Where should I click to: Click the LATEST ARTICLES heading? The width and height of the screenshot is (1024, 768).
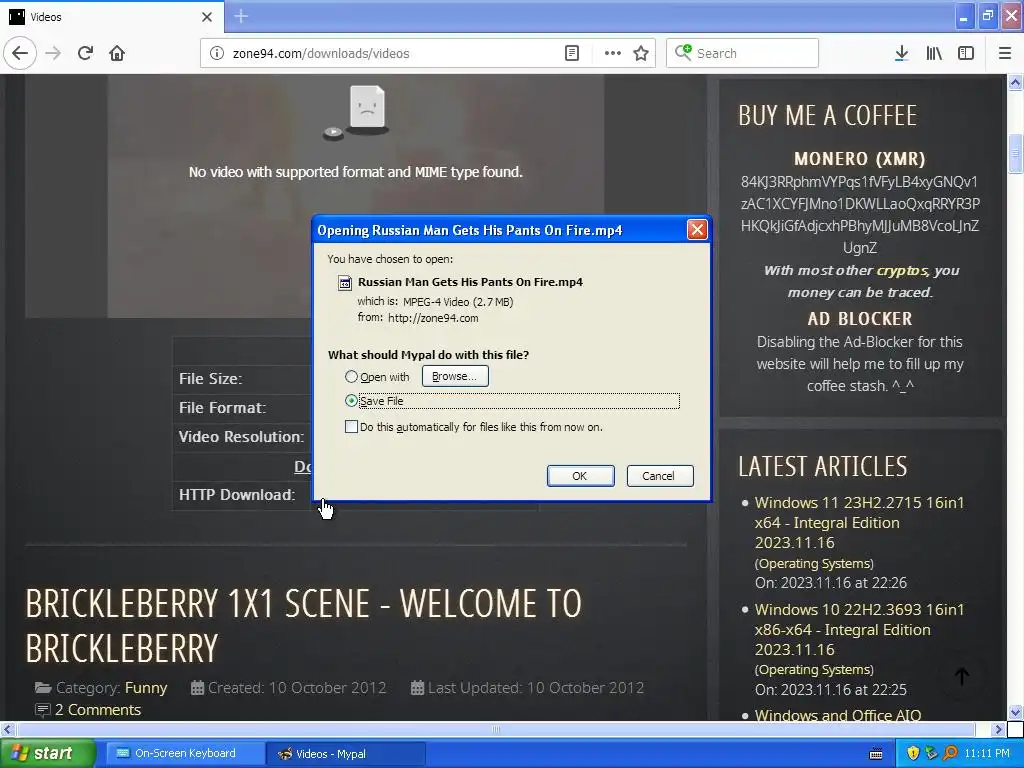click(x=823, y=466)
